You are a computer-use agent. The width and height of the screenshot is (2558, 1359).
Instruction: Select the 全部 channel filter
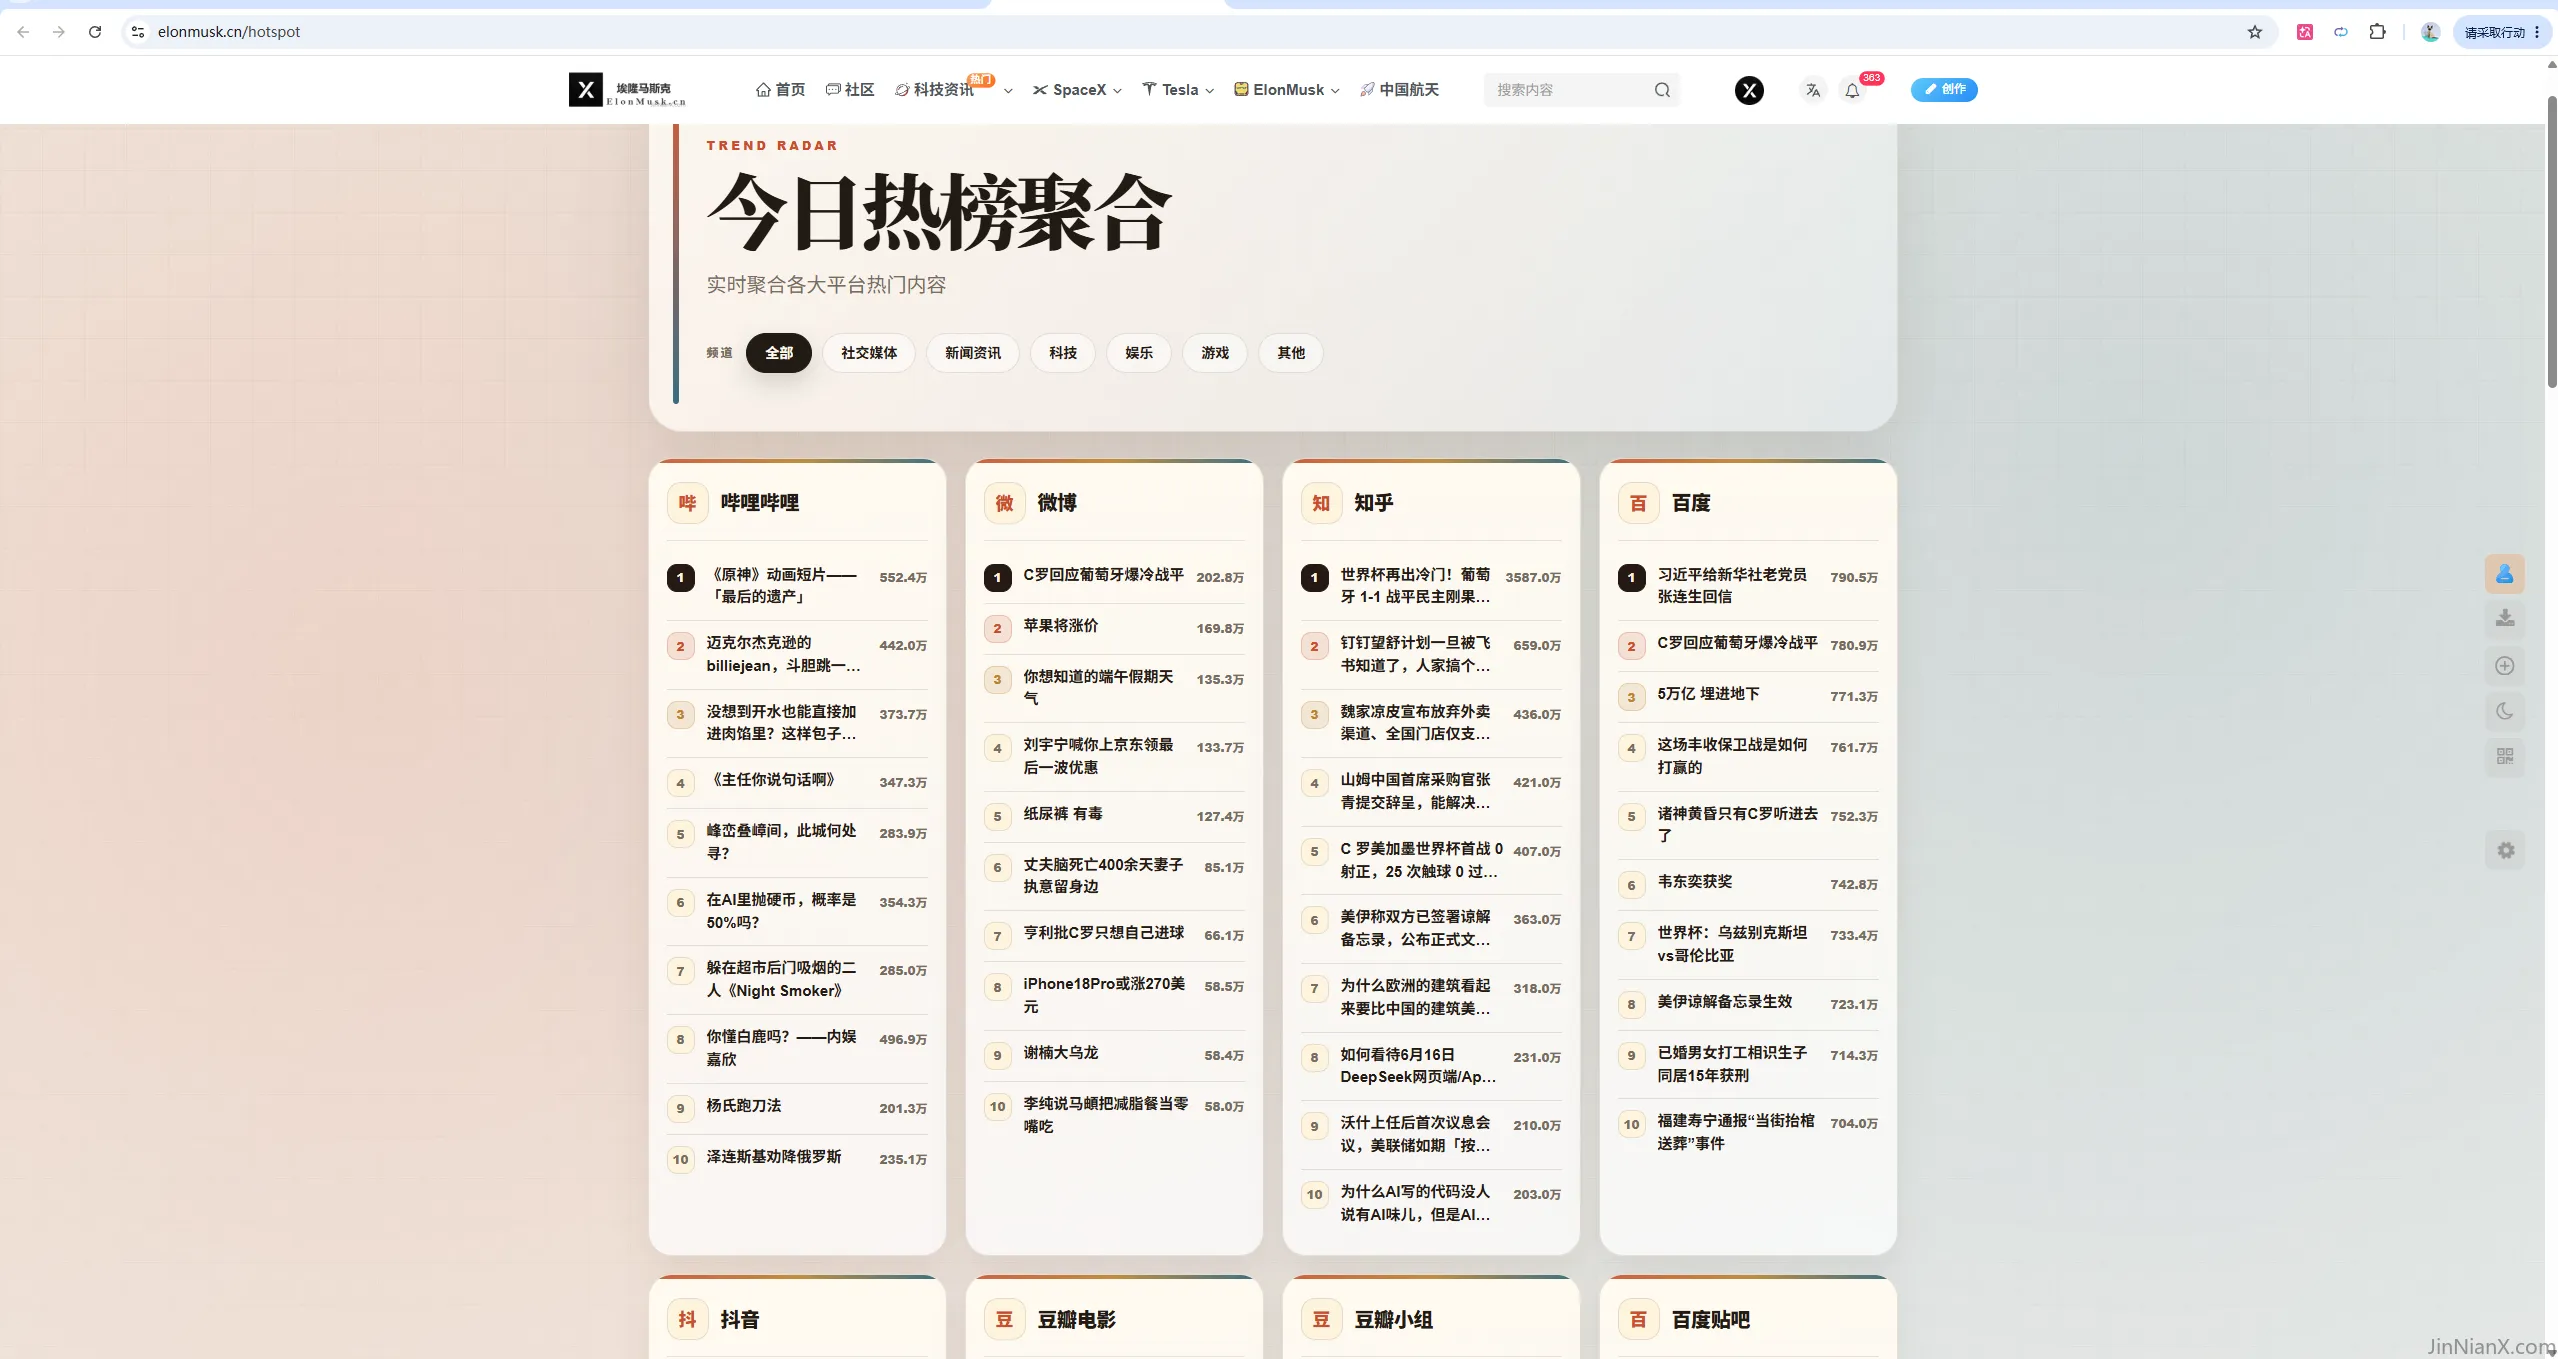tap(779, 353)
